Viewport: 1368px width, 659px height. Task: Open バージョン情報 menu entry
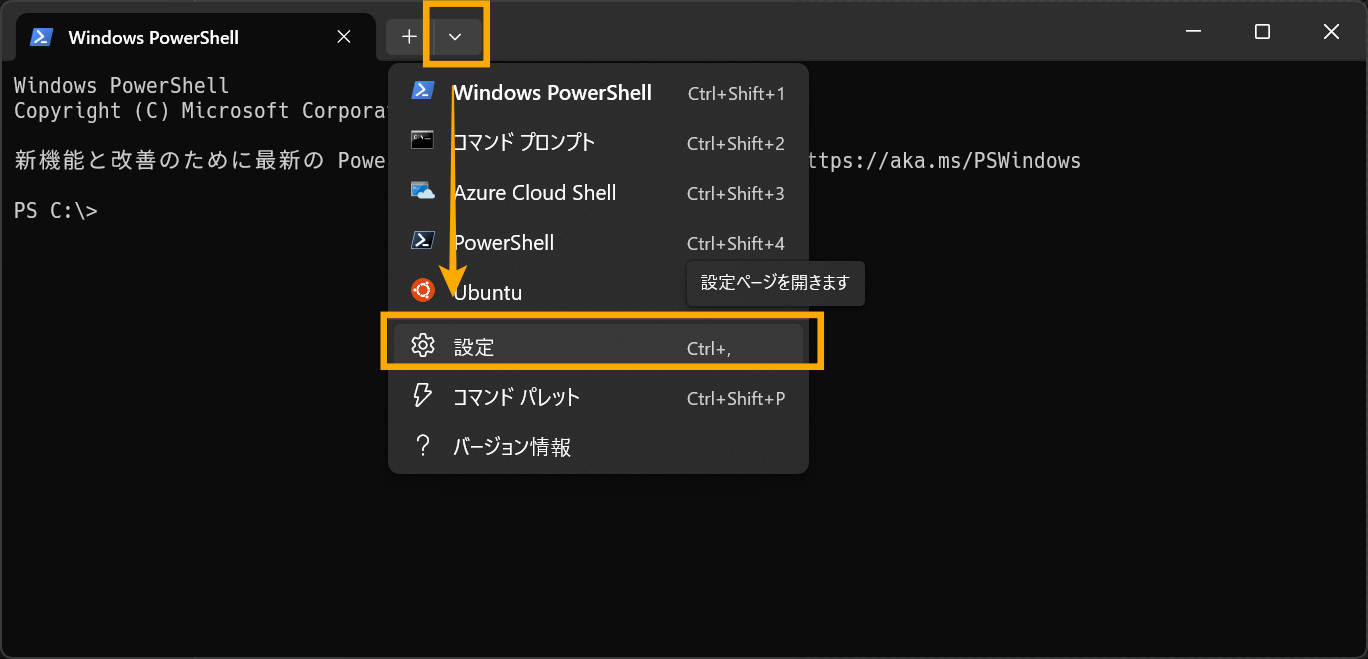point(598,447)
